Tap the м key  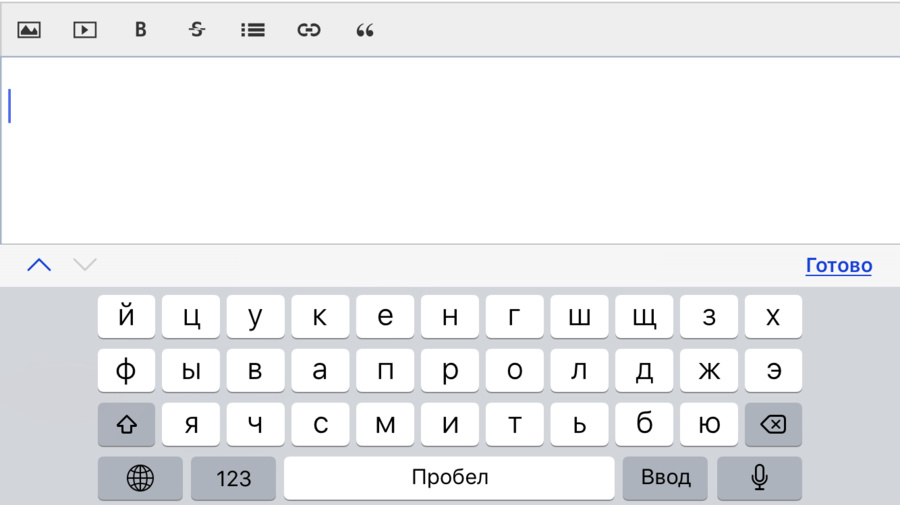click(x=385, y=424)
